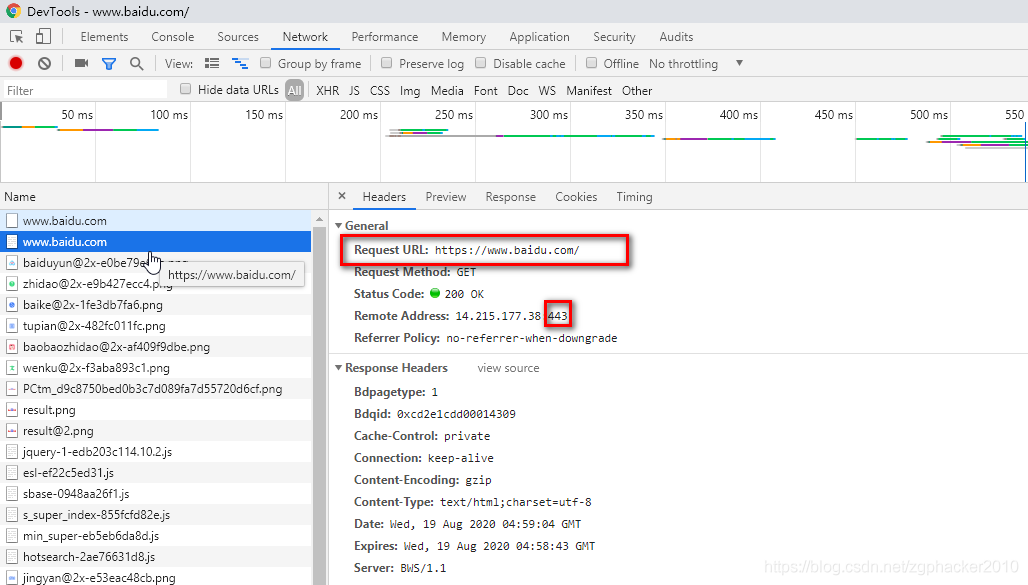Viewport: 1028px width, 585px height.
Task: Check the Offline checkbox
Action: coord(591,63)
